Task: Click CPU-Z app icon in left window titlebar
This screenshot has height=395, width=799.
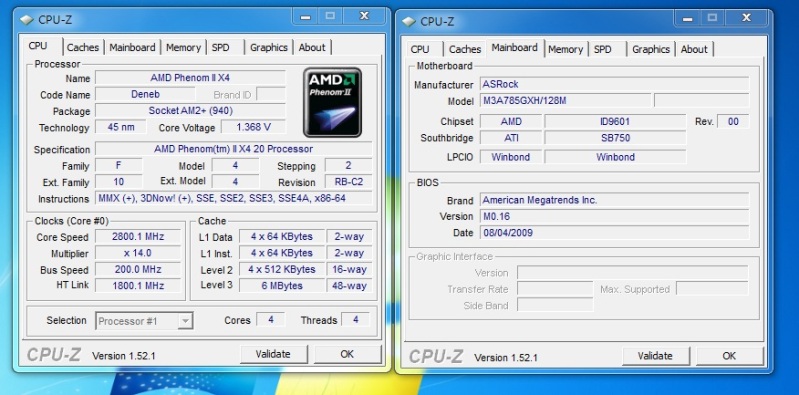Action: point(26,19)
